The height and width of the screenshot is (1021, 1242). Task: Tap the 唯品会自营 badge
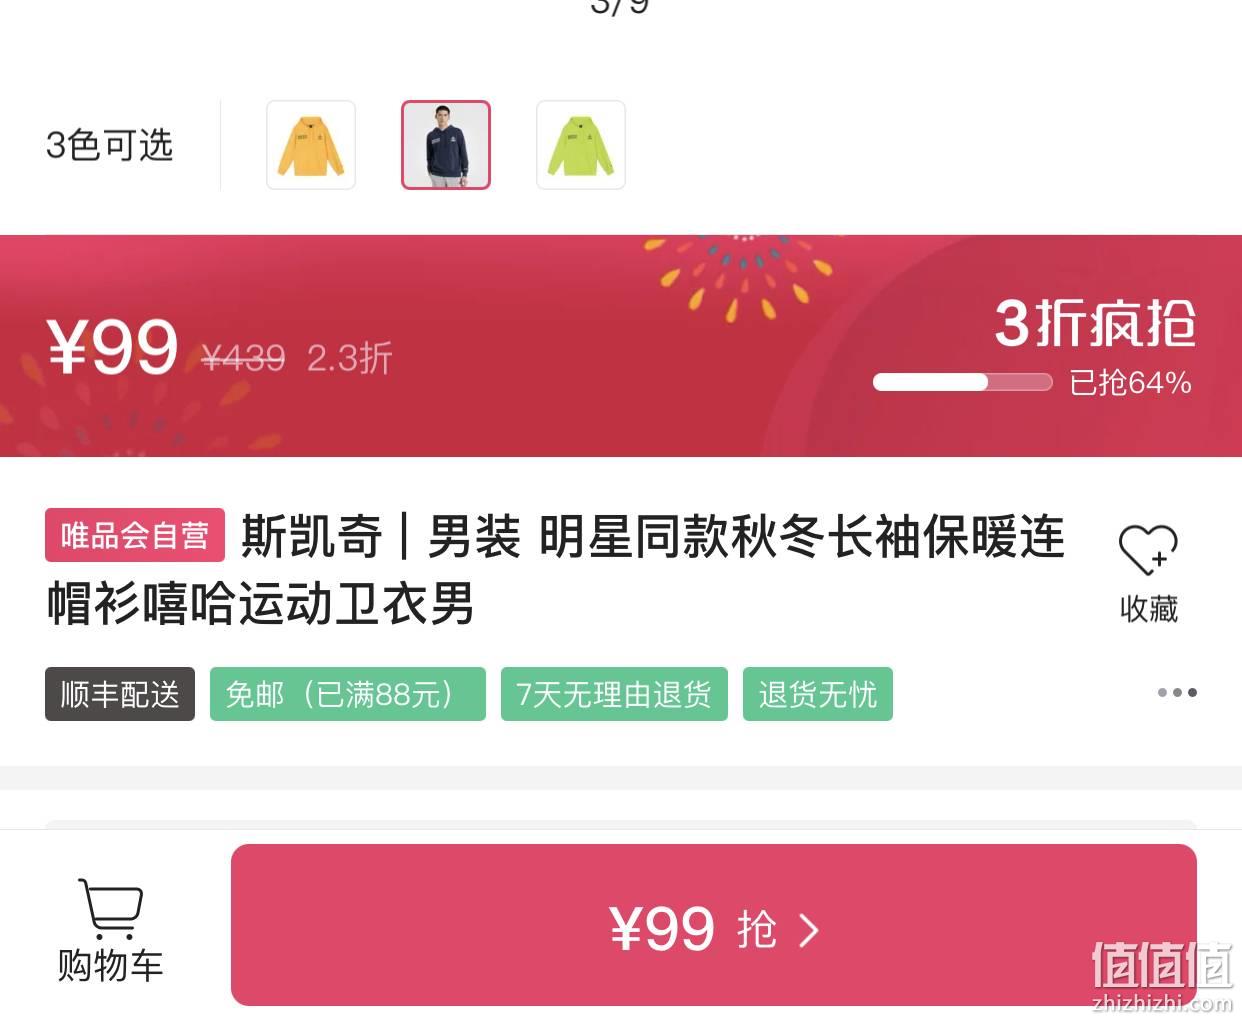point(135,535)
